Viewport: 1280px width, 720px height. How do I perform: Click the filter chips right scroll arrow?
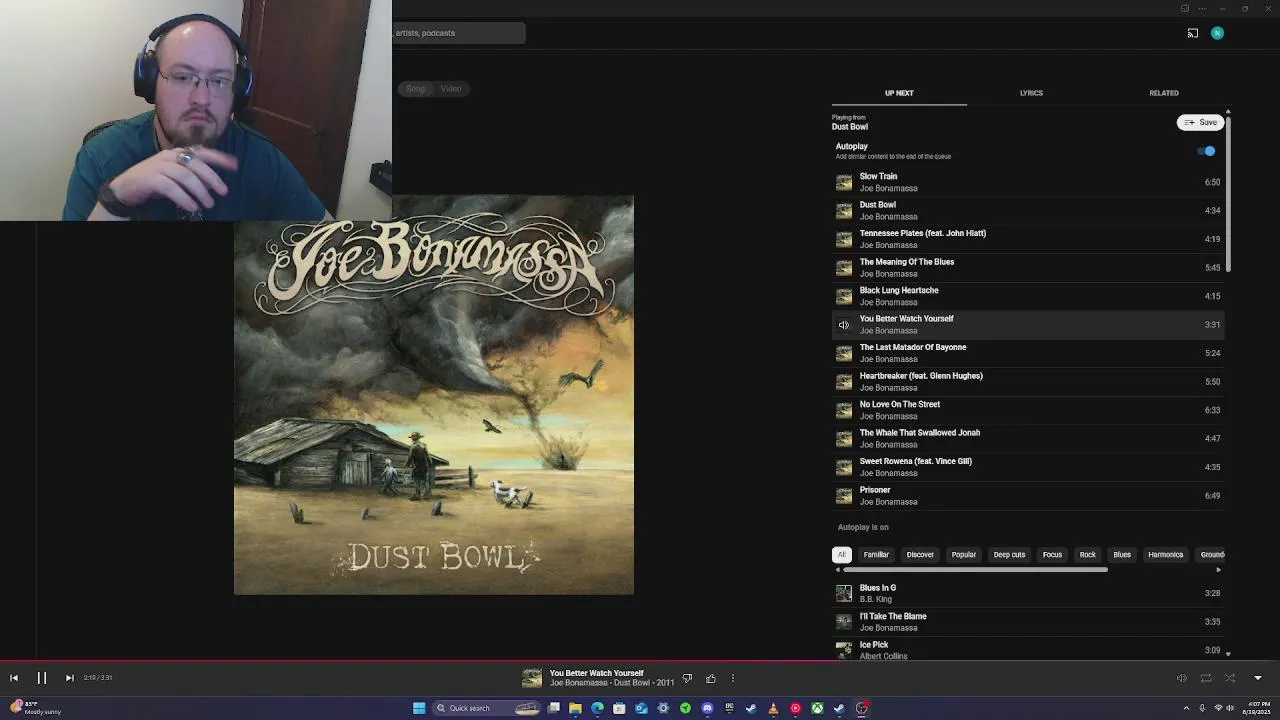(x=1218, y=570)
